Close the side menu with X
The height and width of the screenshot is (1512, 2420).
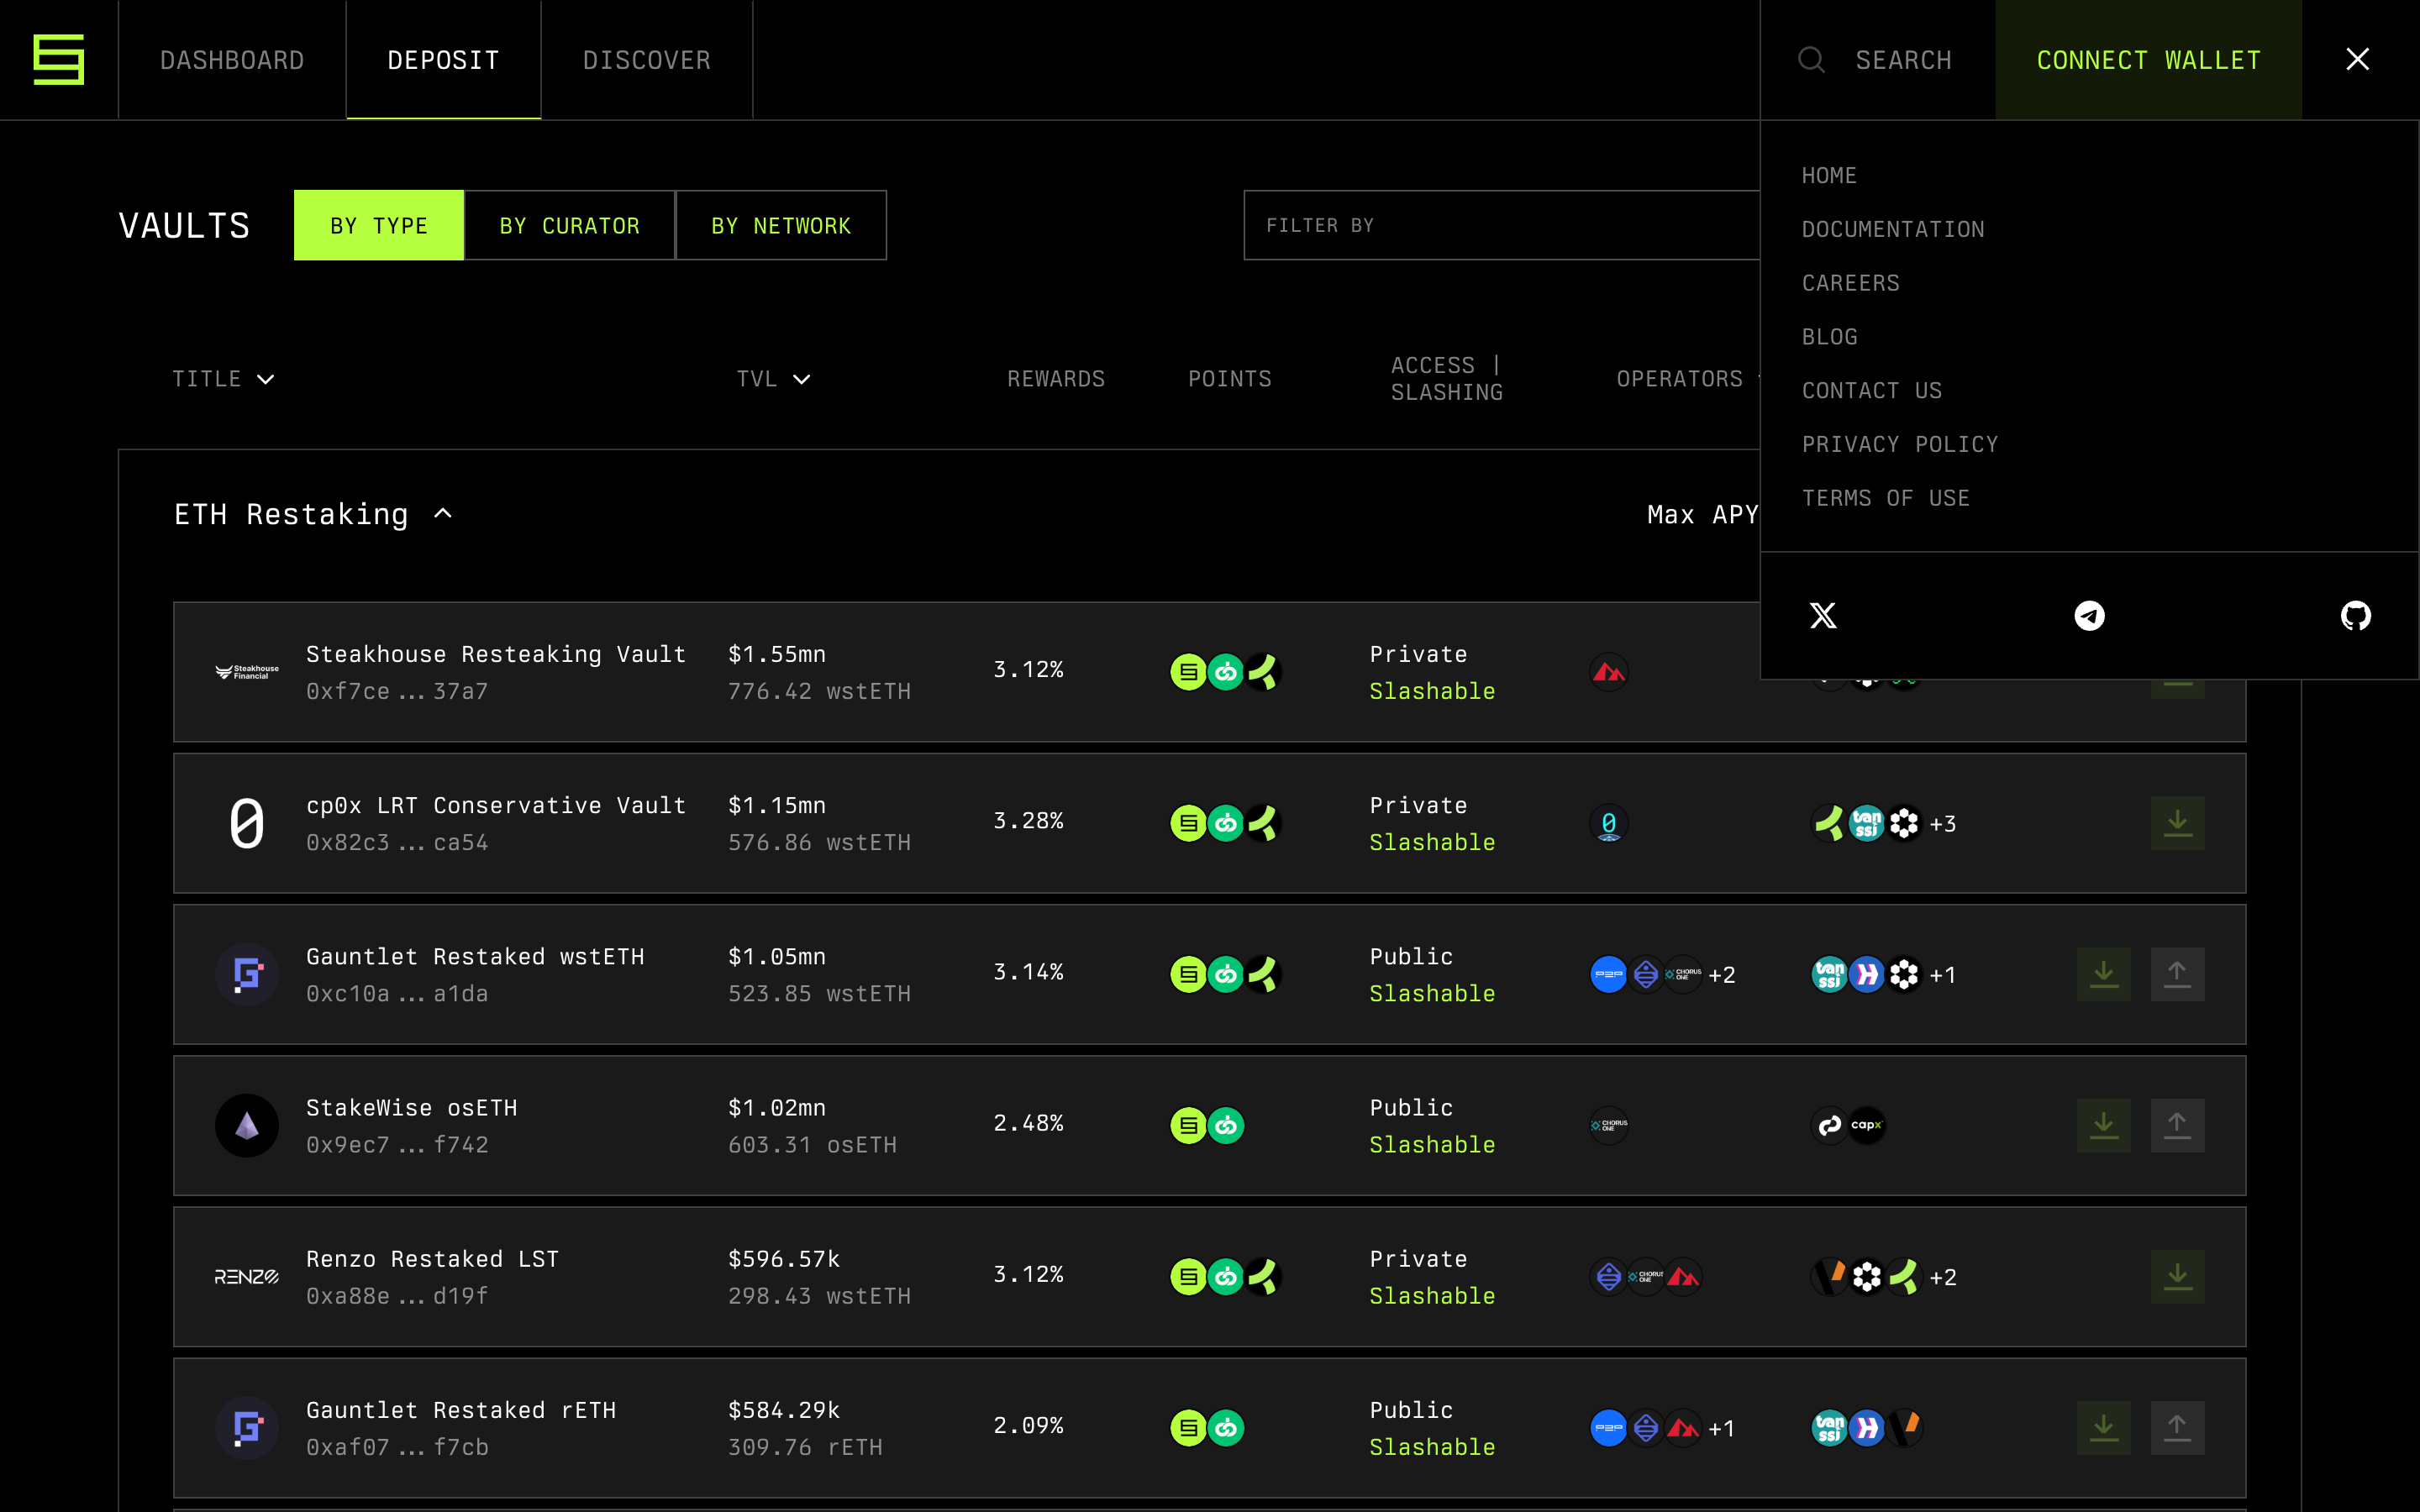[2358, 59]
